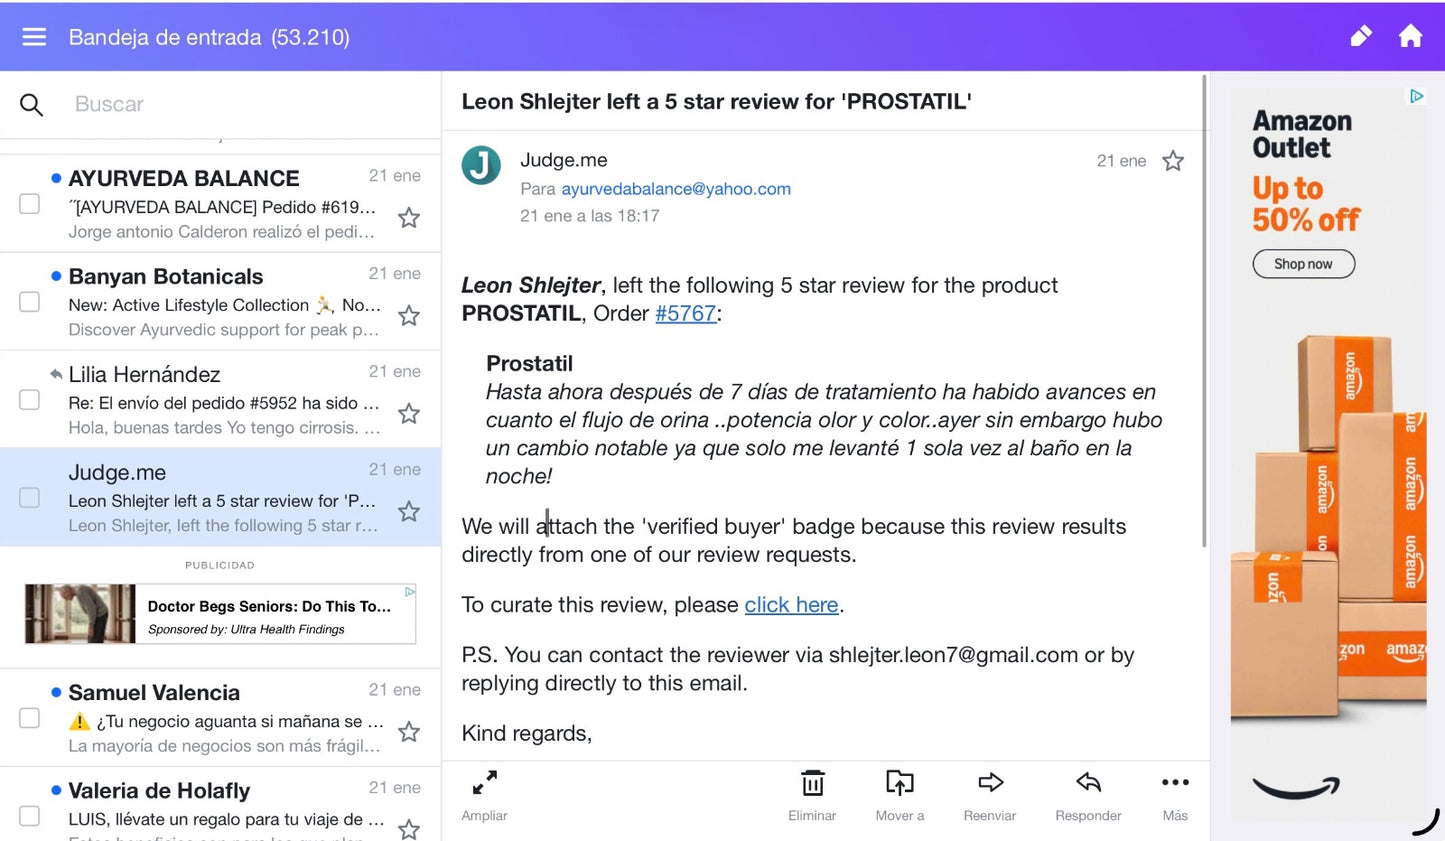
Task: Check the Valeria de Holafly email checkbox
Action: coord(30,816)
